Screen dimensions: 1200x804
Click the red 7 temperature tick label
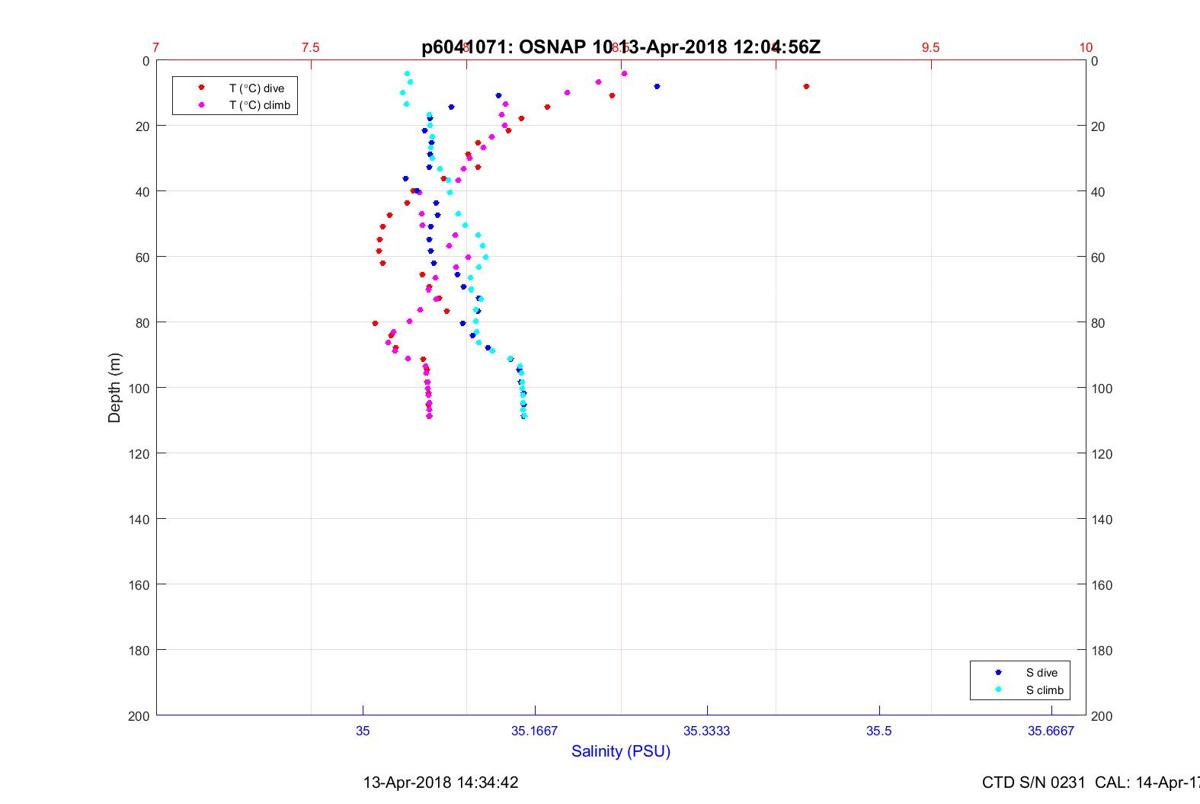coord(156,47)
